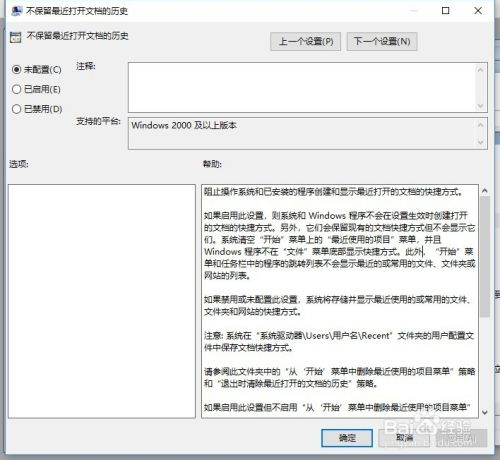Click help paragraph starting 请参阅此文件夹中的

[x=339, y=377]
